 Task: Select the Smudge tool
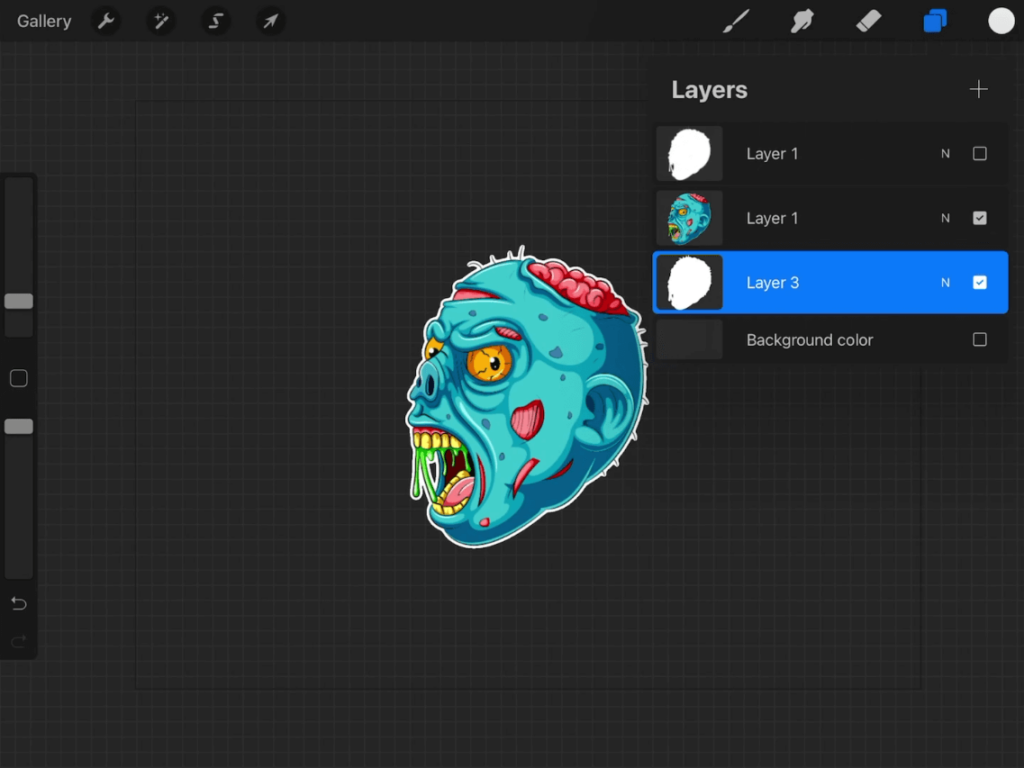tap(803, 20)
